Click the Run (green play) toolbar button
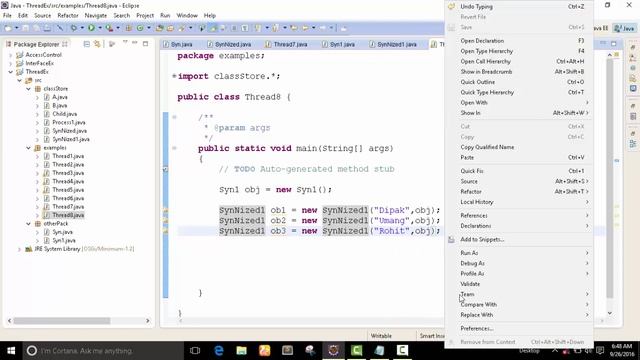 (91, 28)
